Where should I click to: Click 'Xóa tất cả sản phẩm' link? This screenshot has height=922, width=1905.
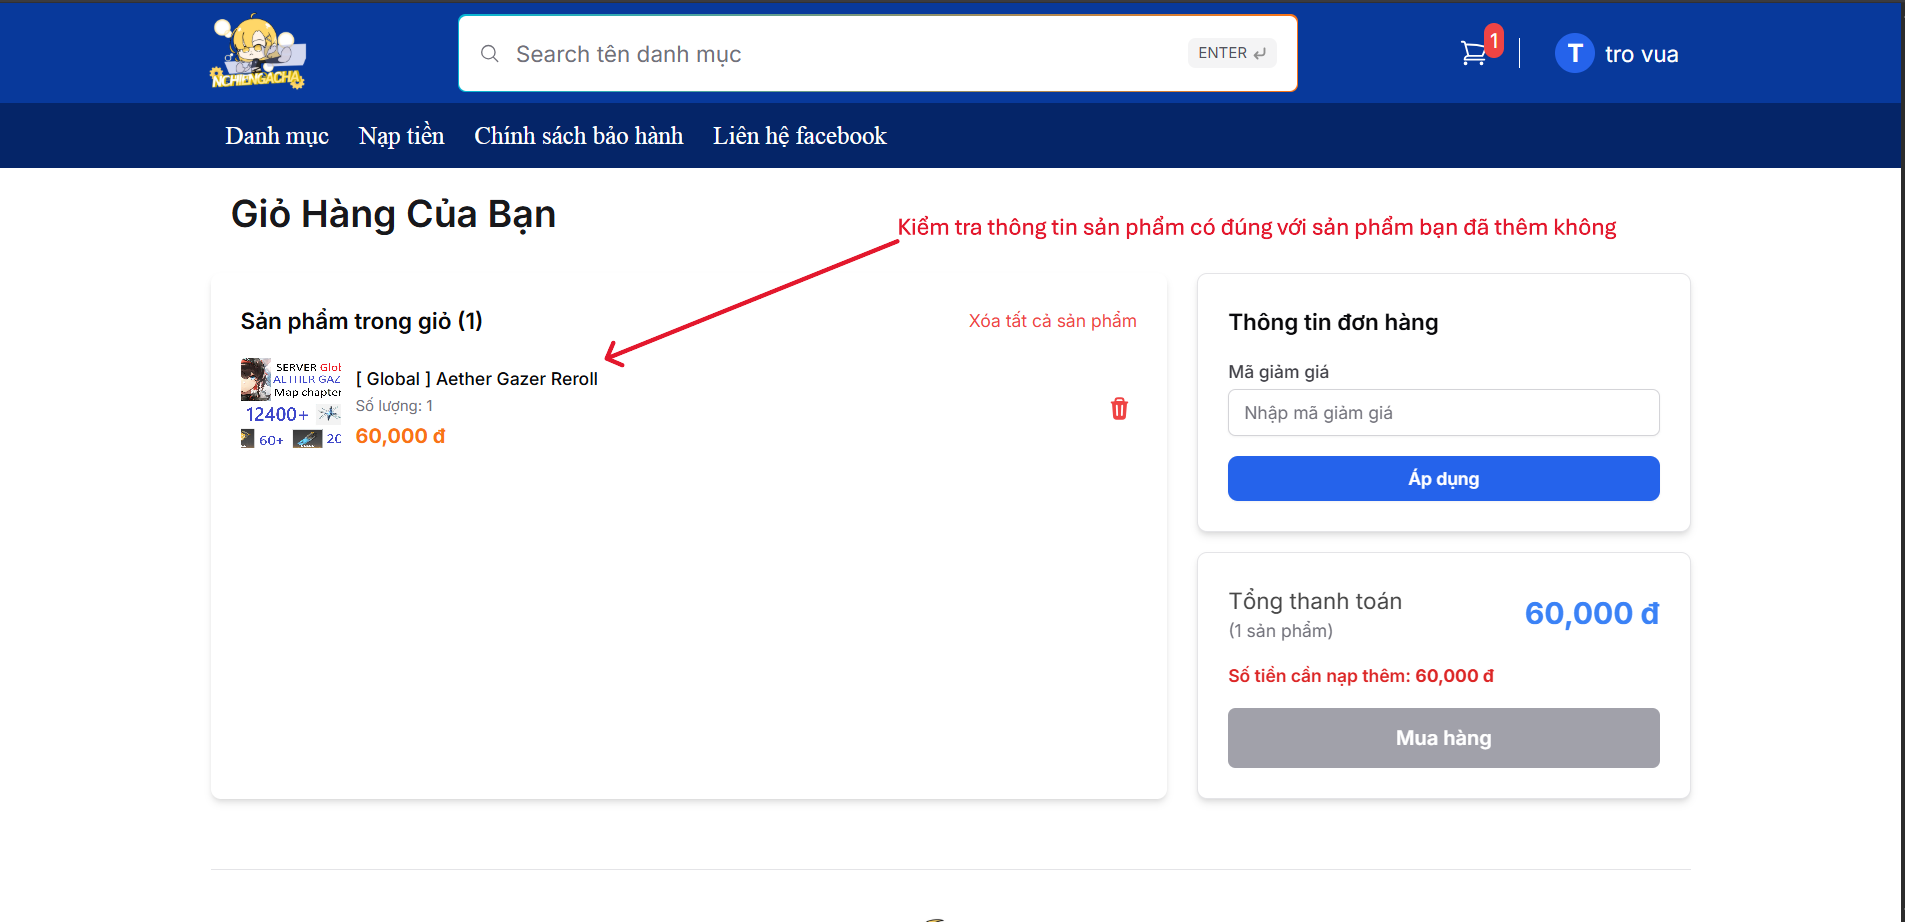pyautogui.click(x=1052, y=321)
